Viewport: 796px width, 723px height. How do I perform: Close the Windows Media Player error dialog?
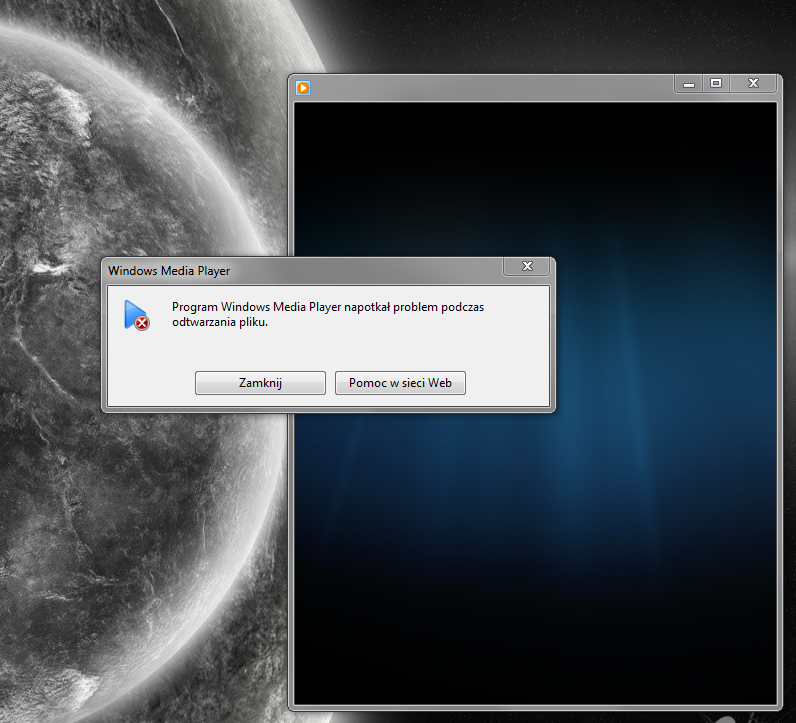point(527,266)
